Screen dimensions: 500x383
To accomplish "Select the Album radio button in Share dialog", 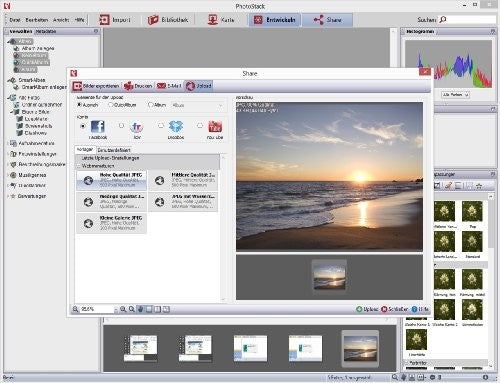I will click(150, 105).
